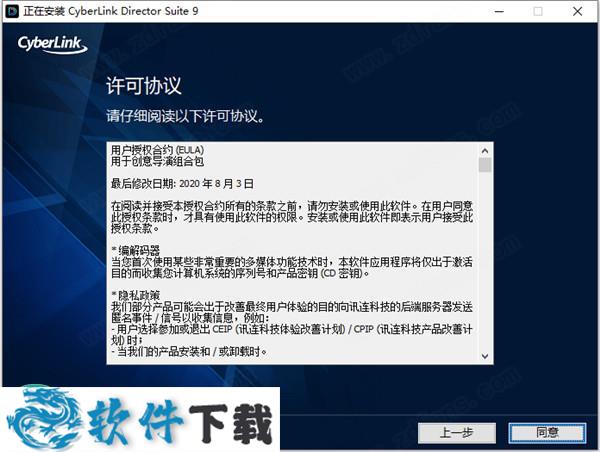Click the 用户授权合约 (EULA) line in the agreement
This screenshot has height=452, width=600.
point(157,150)
